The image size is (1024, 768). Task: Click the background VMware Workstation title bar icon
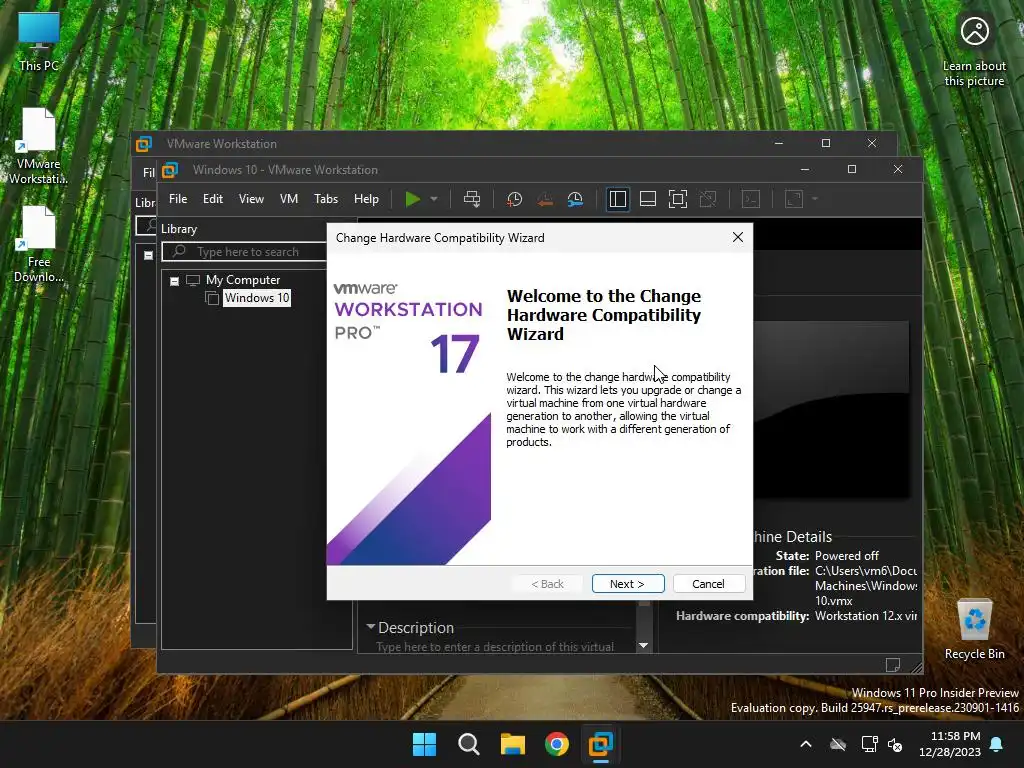[x=144, y=144]
